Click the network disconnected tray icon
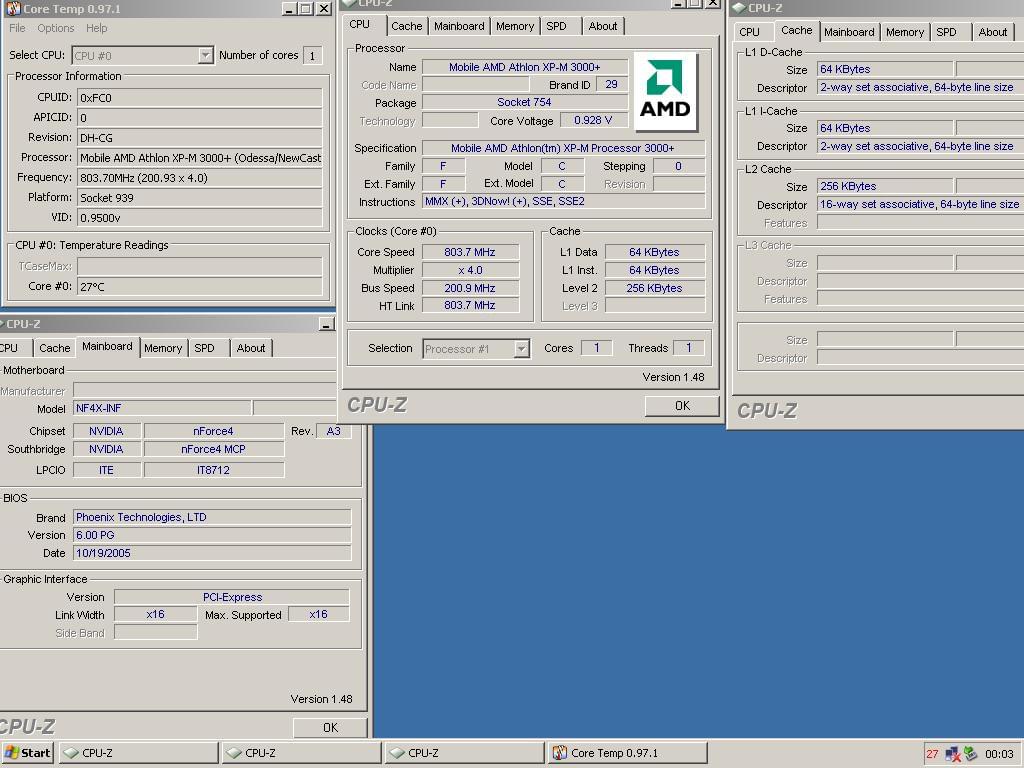Screen dimensions: 1024x768 click(x=952, y=754)
